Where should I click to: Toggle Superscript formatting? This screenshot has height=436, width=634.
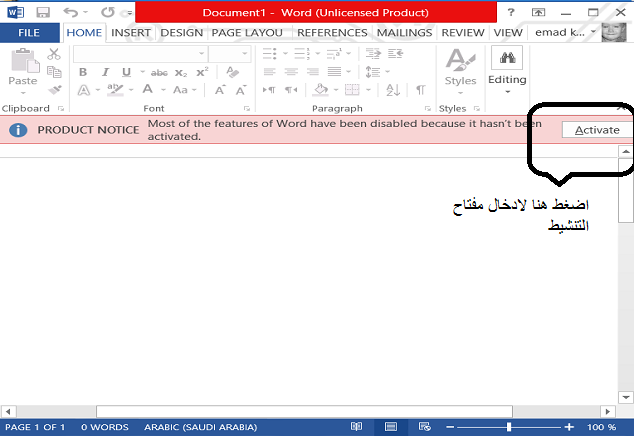[x=202, y=72]
